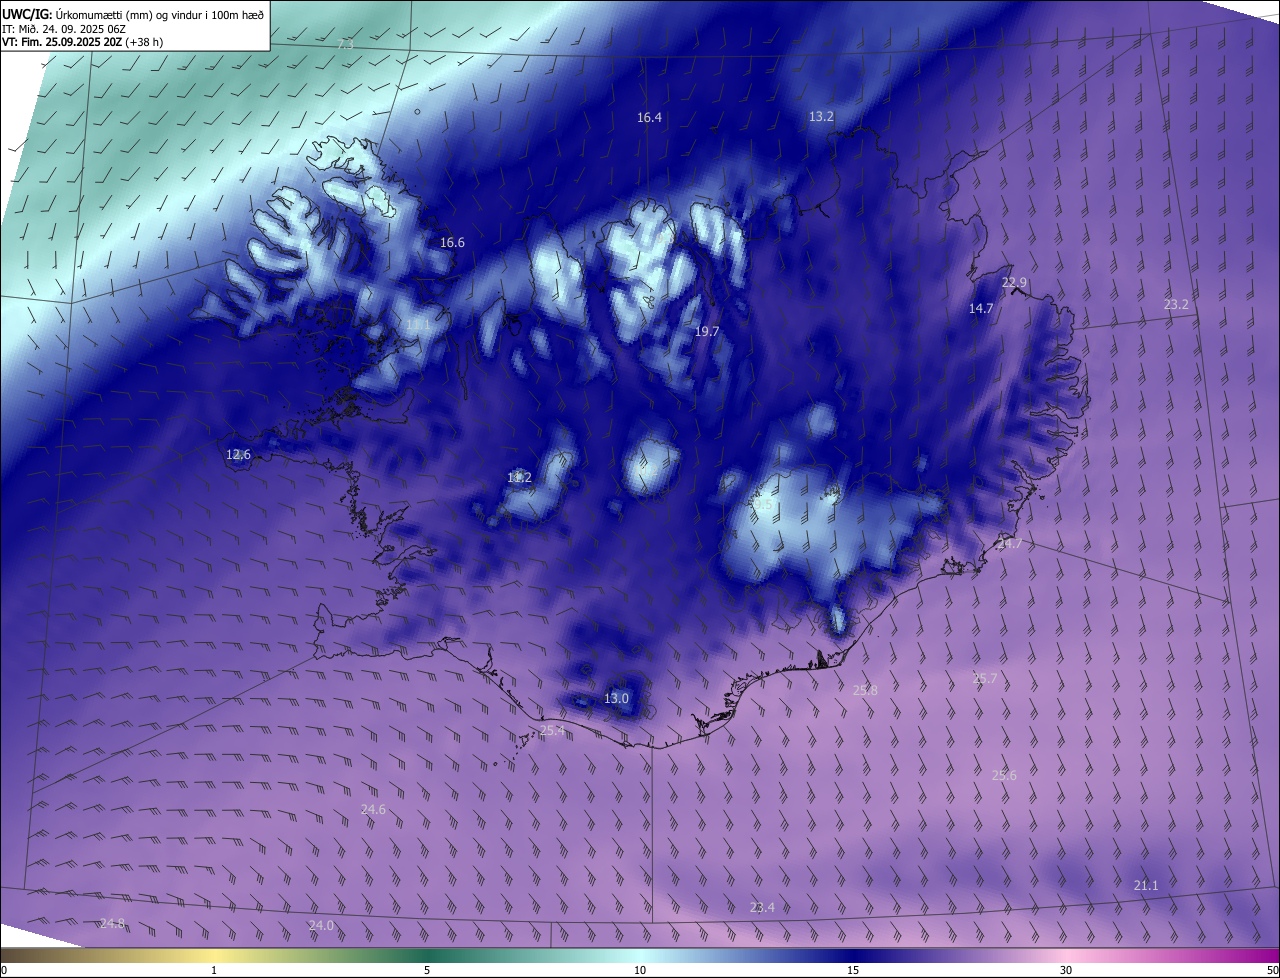Viewport: 1280px width, 978px height.
Task: Click the color scale tick labeled 10
Action: 640,970
